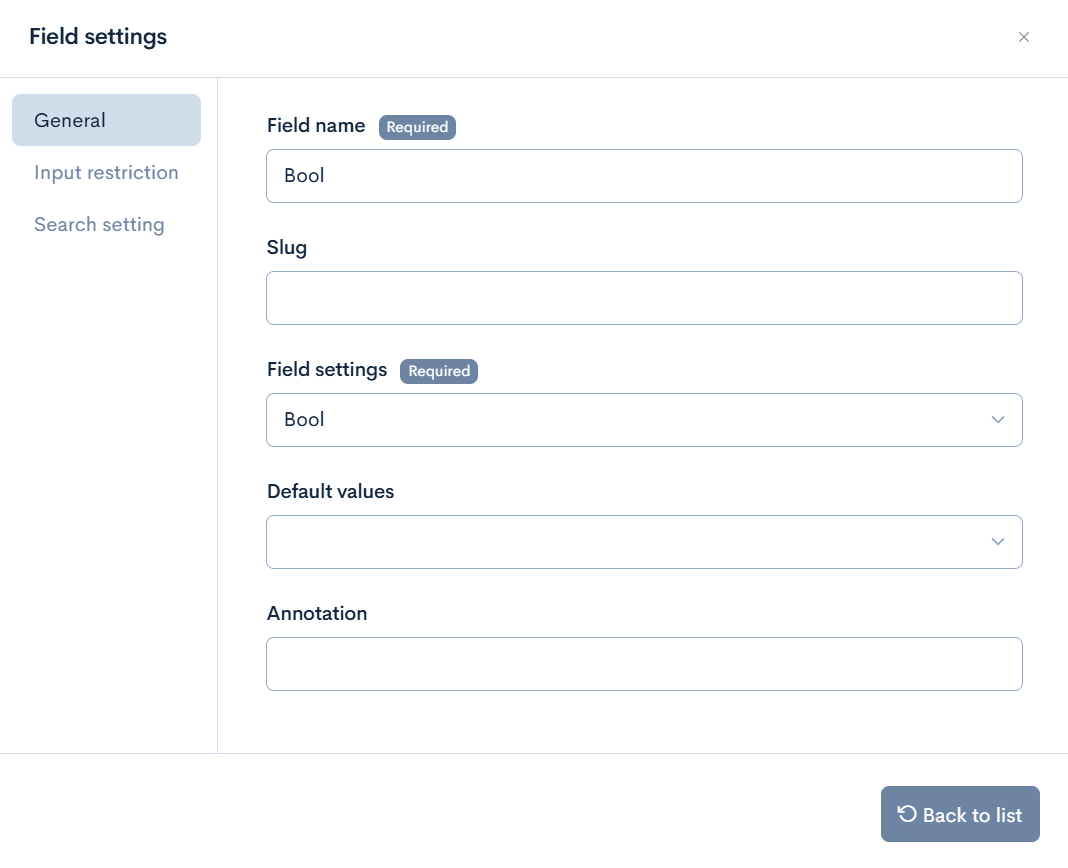
Task: Click the Default values label
Action: coord(330,491)
